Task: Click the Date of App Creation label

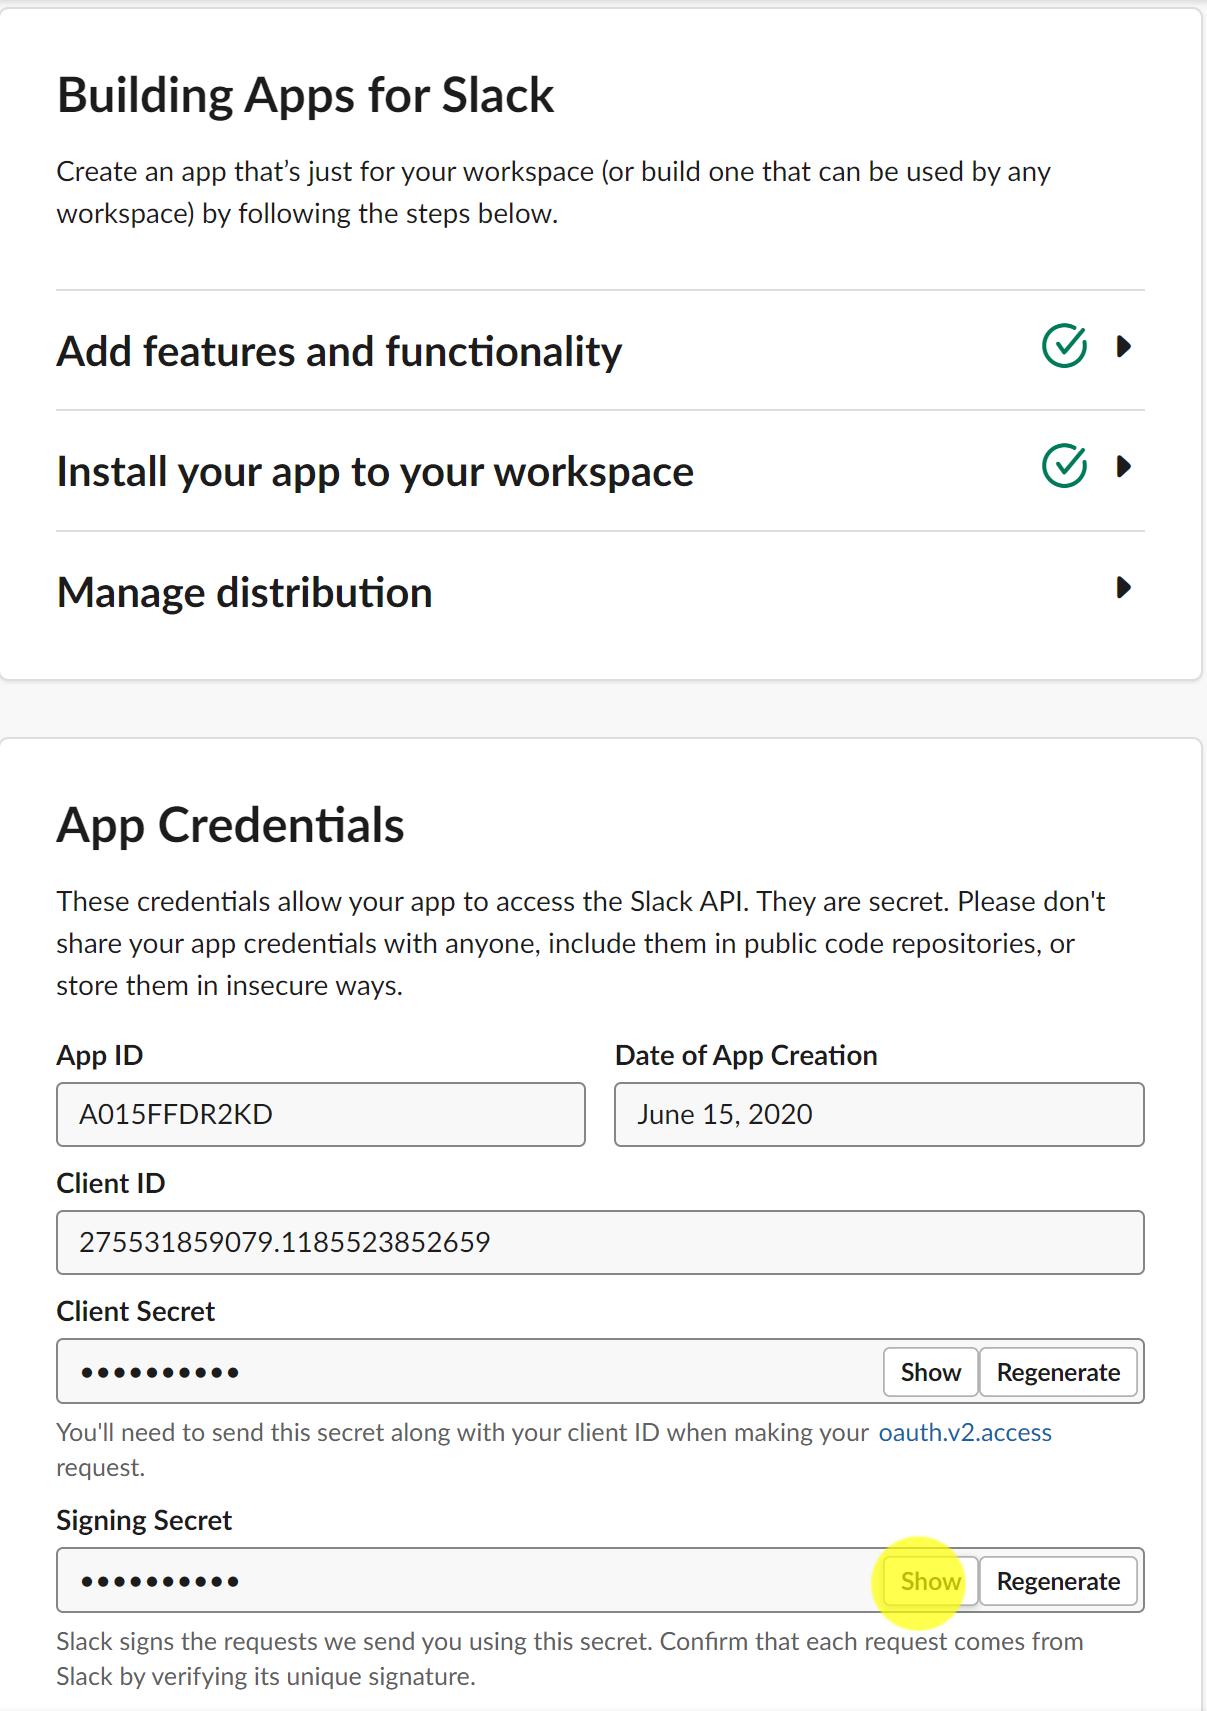Action: [746, 1056]
